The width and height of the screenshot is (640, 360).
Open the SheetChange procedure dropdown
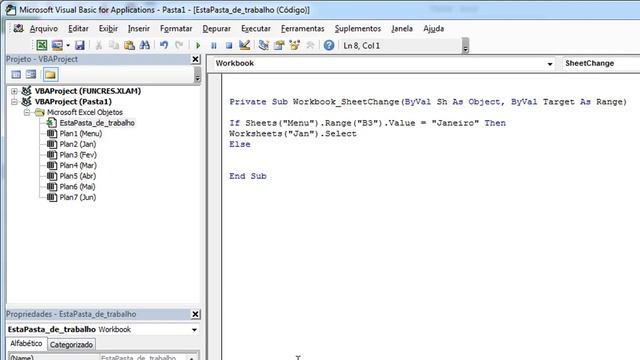pyautogui.click(x=600, y=63)
